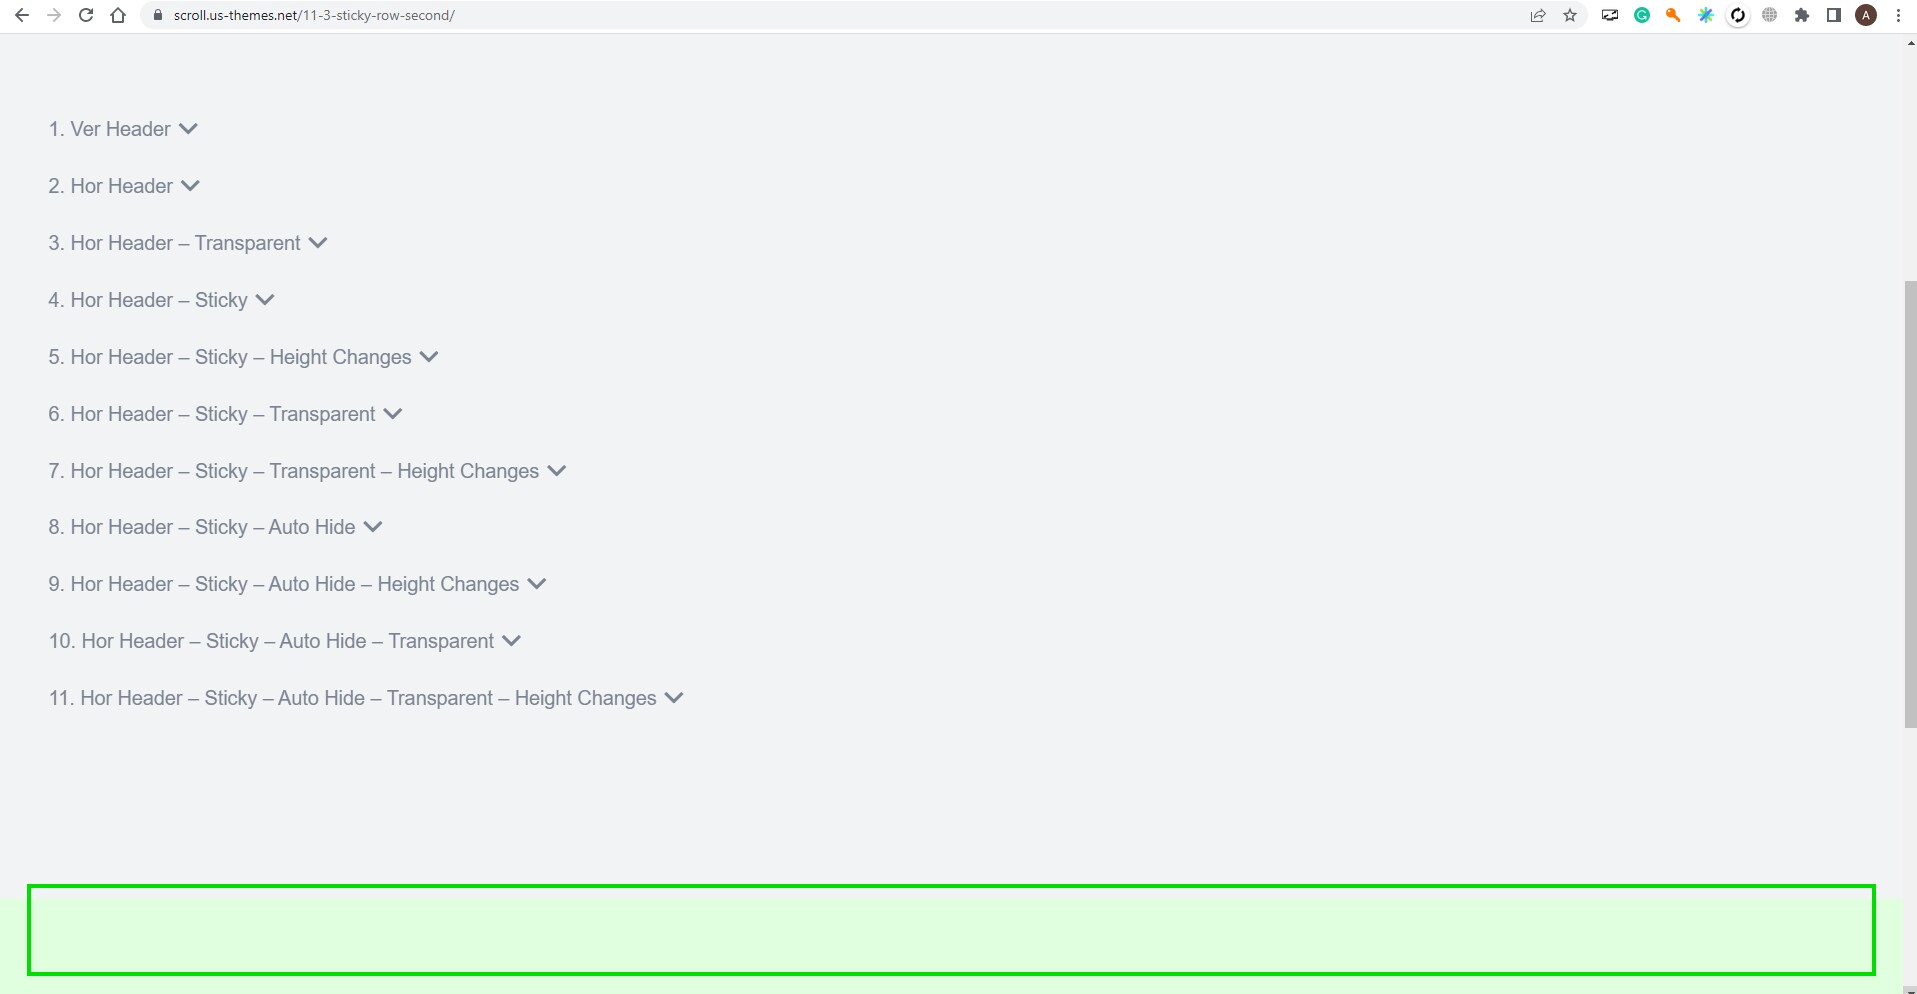Expand the '1. Ver Header' section
1917x994 pixels.
coord(188,129)
